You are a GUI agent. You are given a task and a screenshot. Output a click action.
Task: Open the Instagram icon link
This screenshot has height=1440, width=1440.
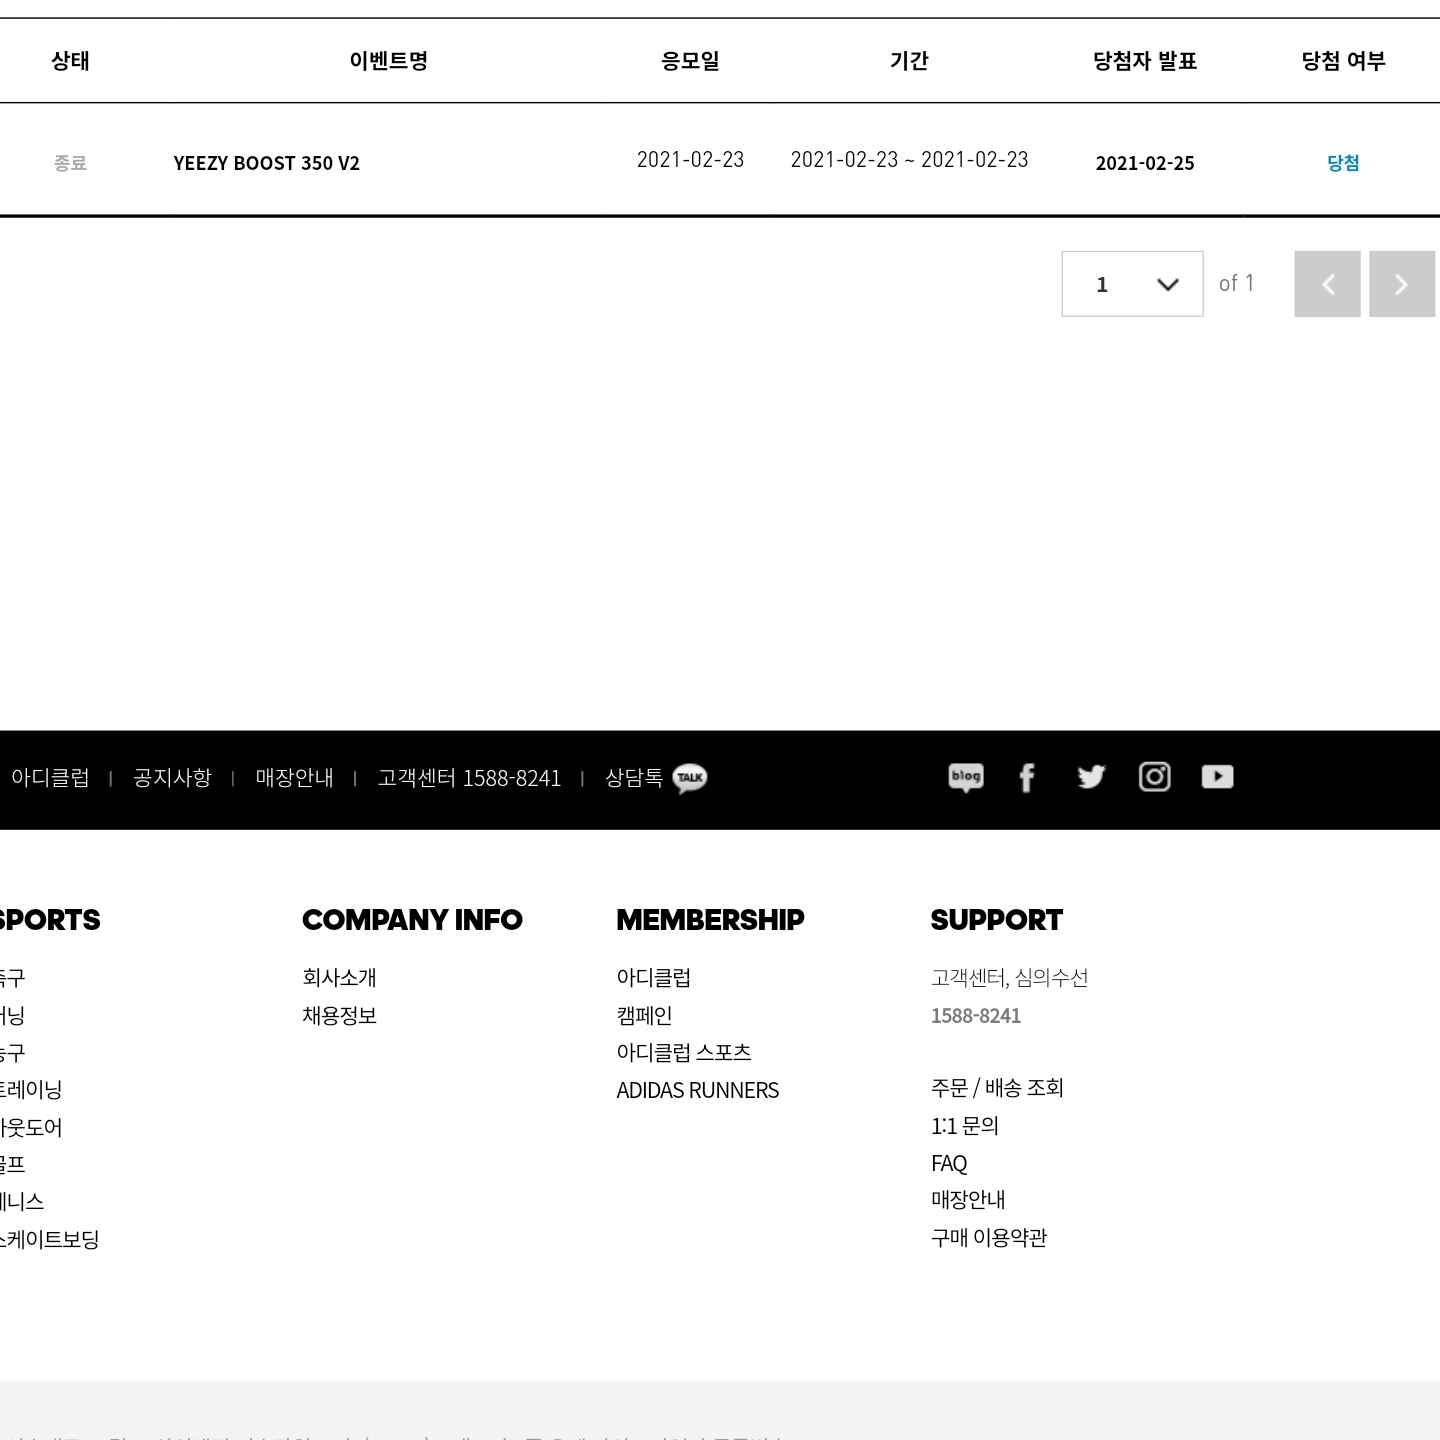1155,777
